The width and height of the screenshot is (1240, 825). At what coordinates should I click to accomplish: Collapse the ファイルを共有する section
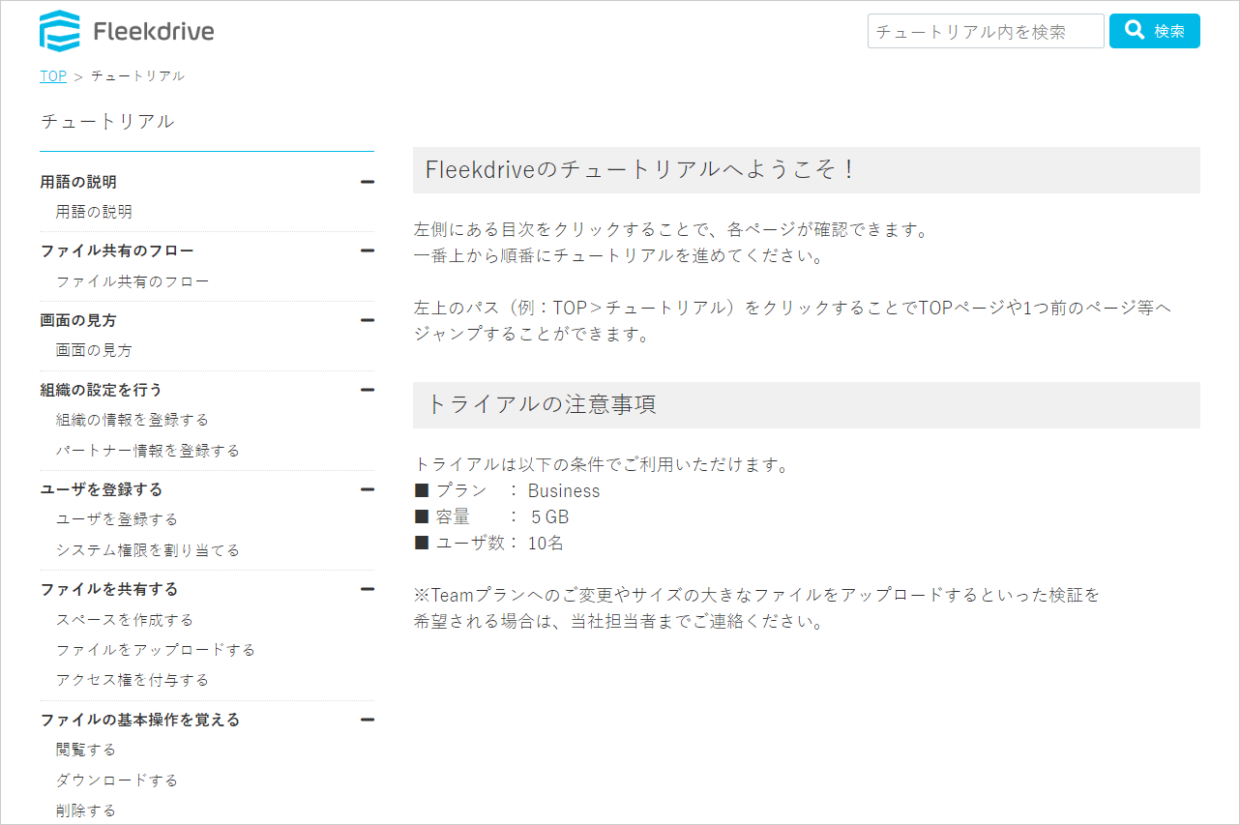tap(367, 589)
